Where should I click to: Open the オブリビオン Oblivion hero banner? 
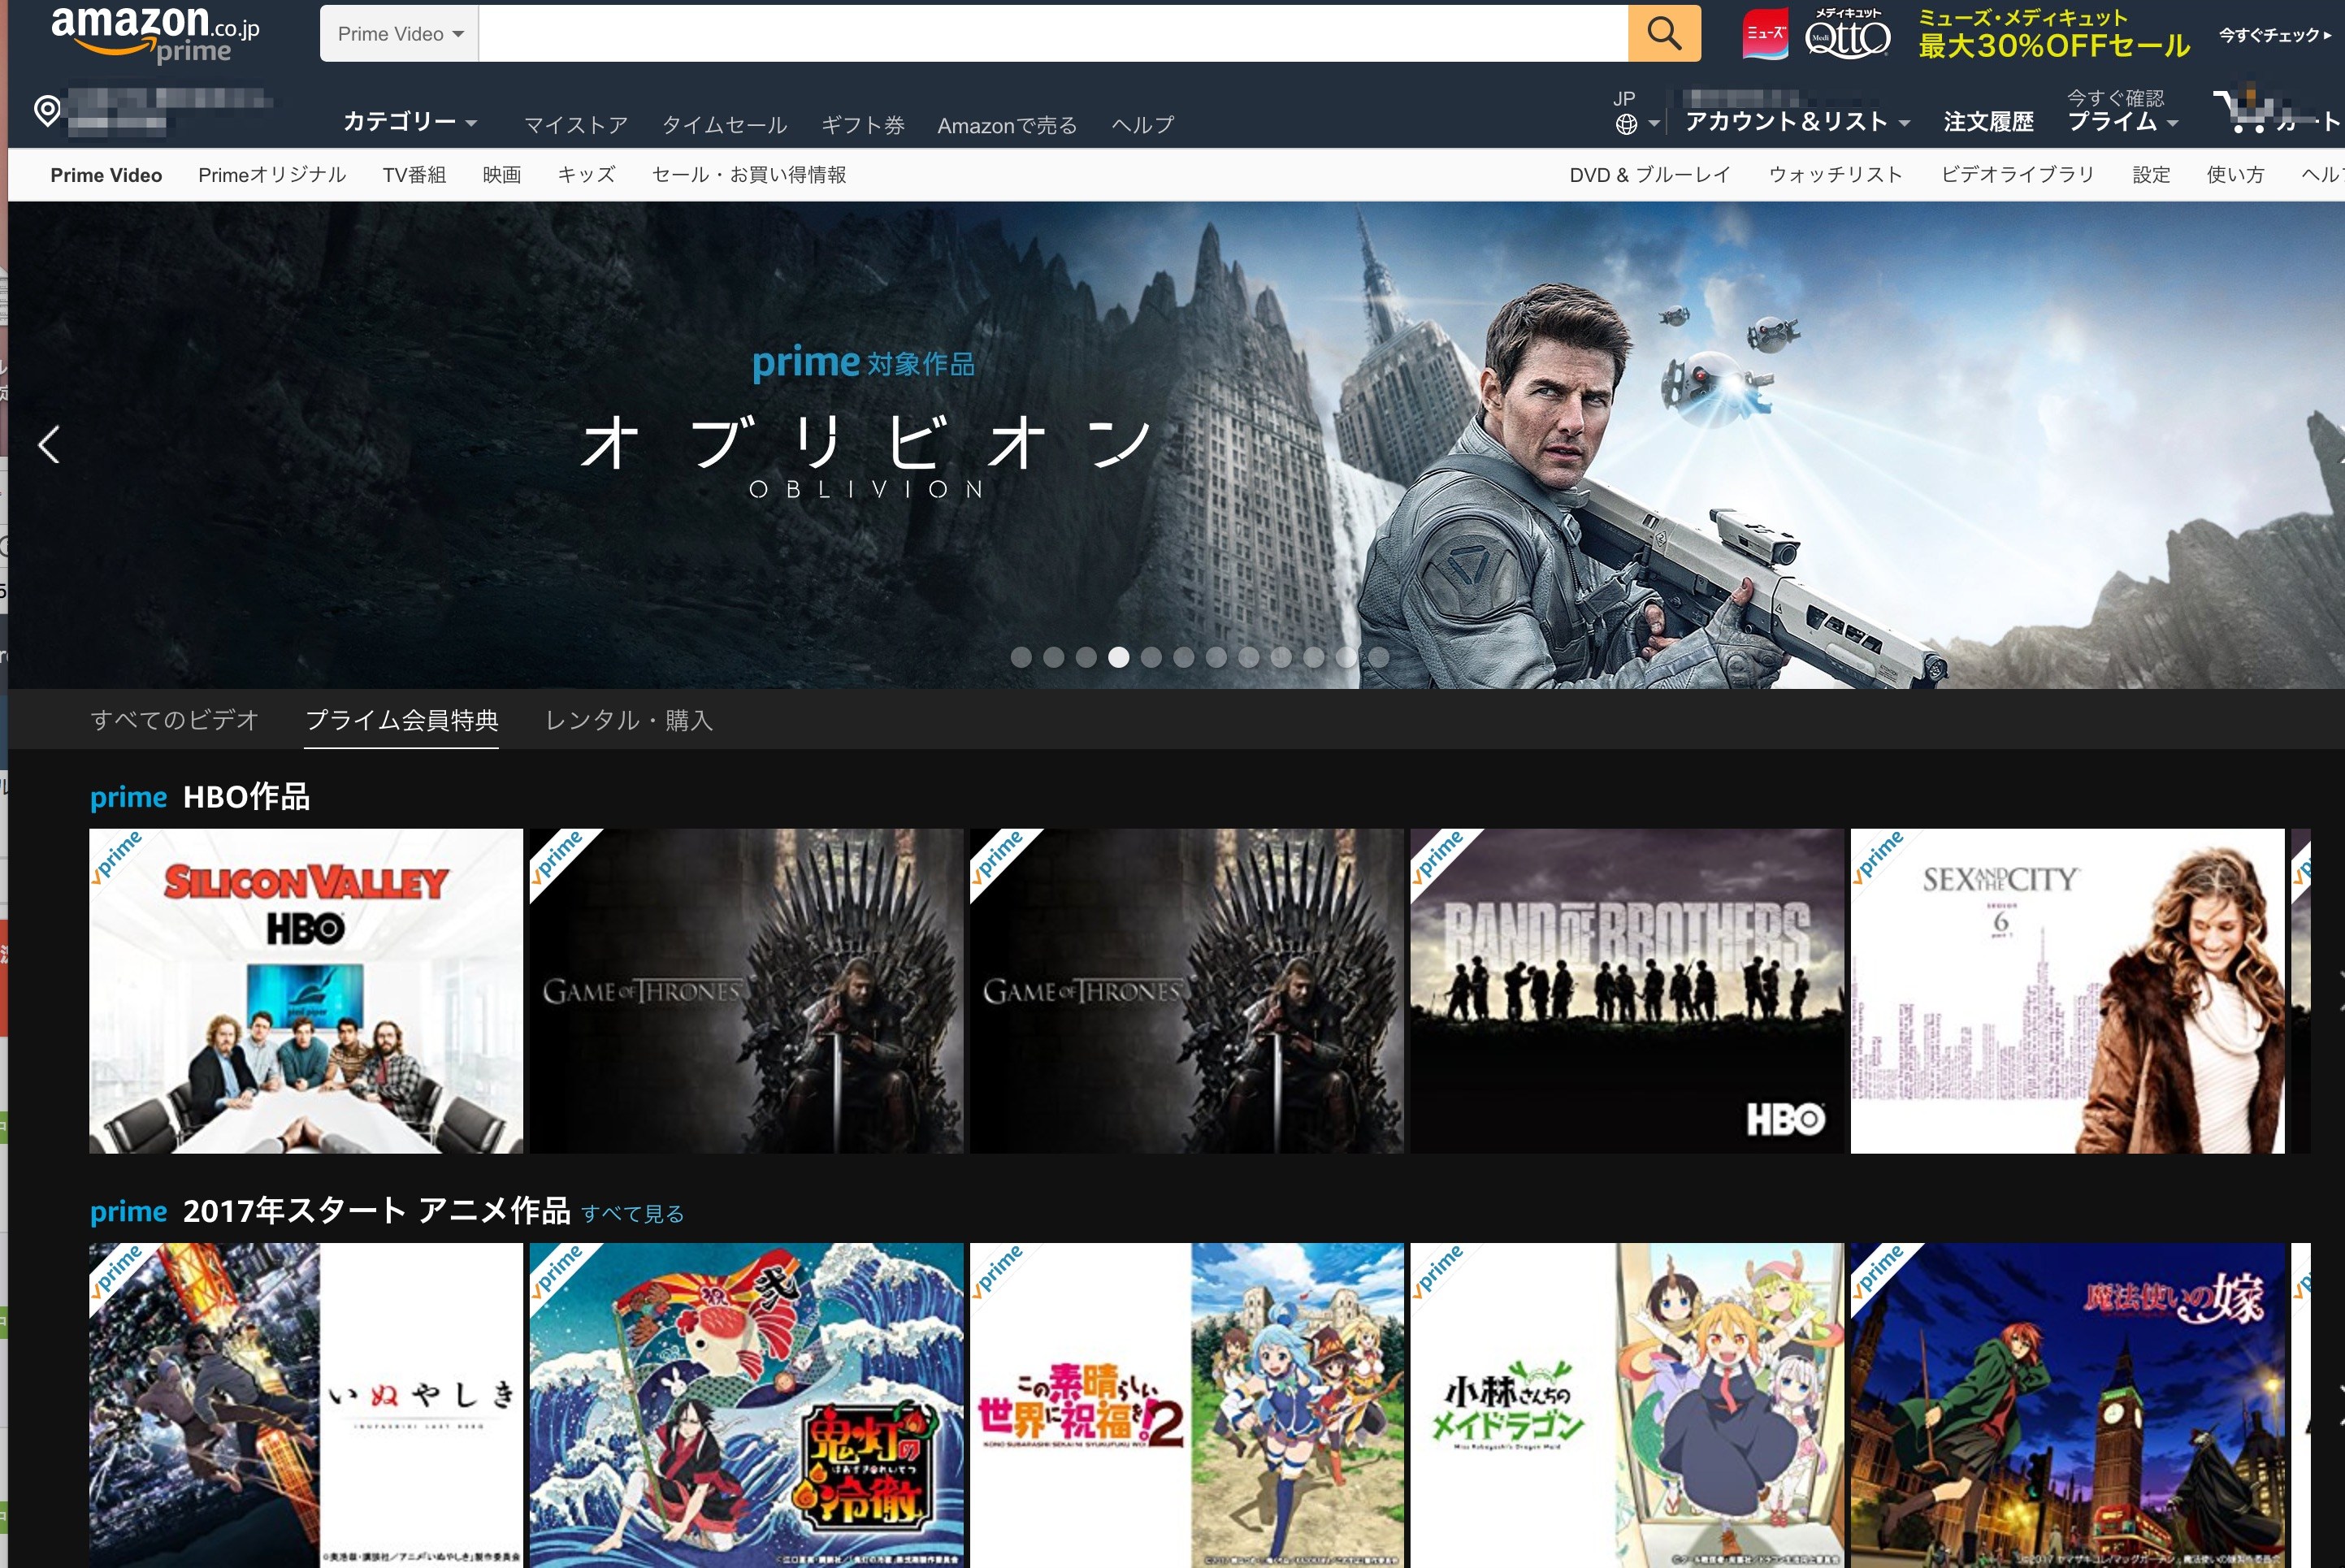(1176, 444)
